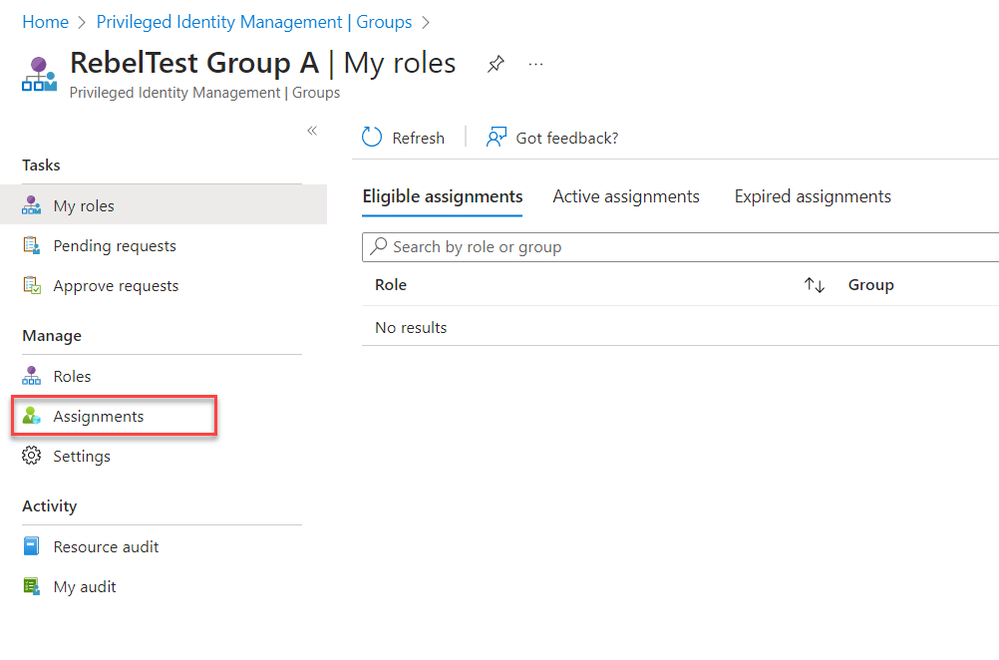Go to Home breadcrumb link
The height and width of the screenshot is (660, 999).
45,22
